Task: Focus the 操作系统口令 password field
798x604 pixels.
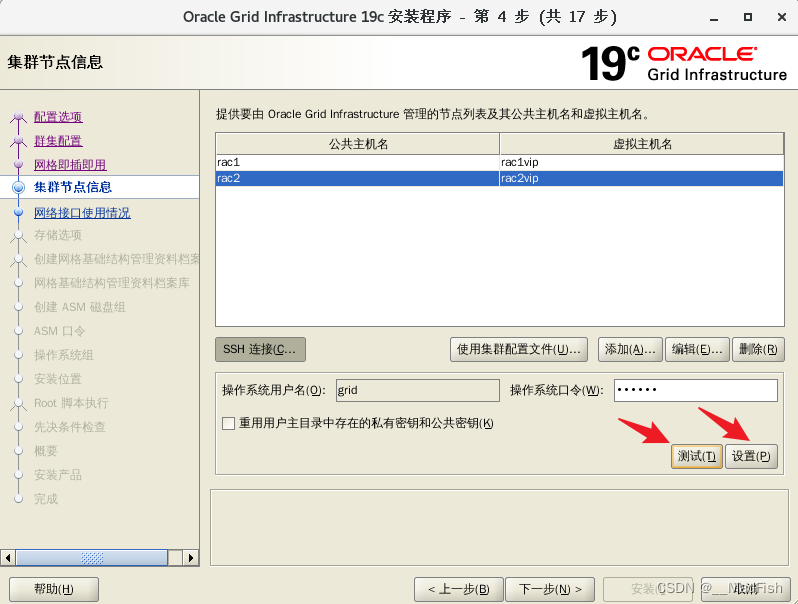Action: coord(696,390)
